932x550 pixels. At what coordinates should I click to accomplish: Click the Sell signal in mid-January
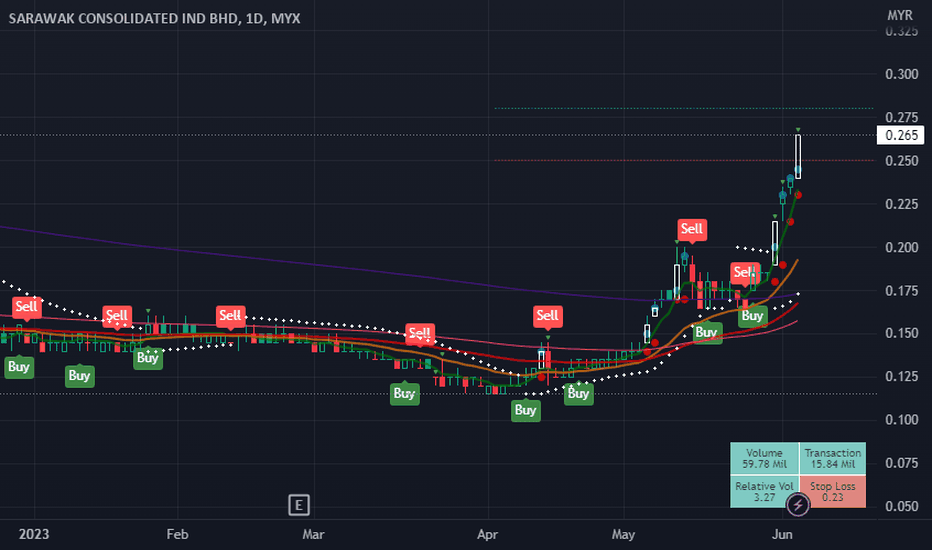coord(116,316)
